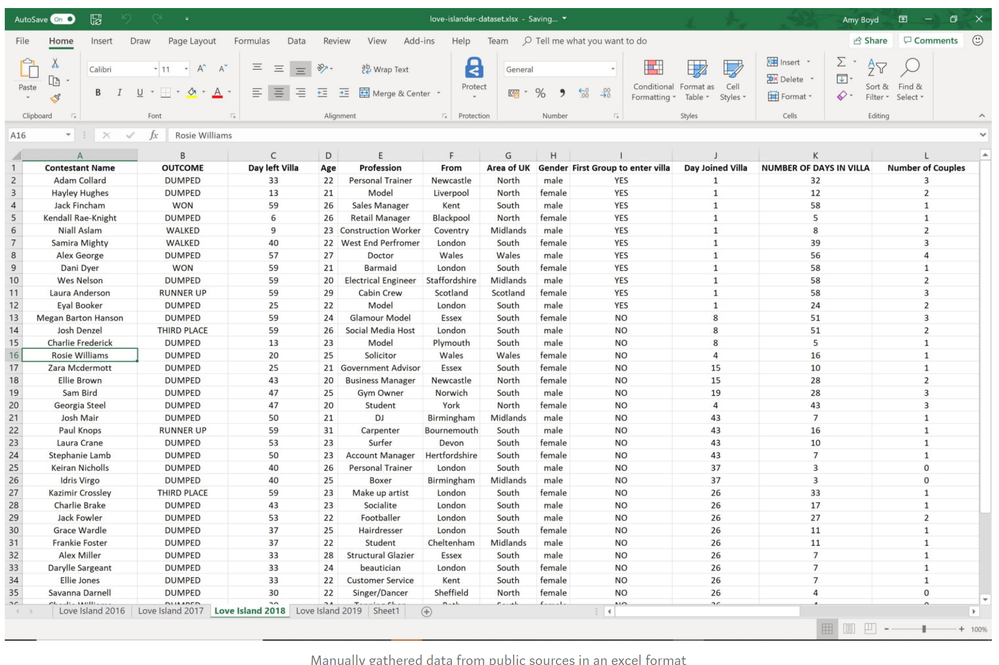Expand the formula bar

tap(982, 135)
